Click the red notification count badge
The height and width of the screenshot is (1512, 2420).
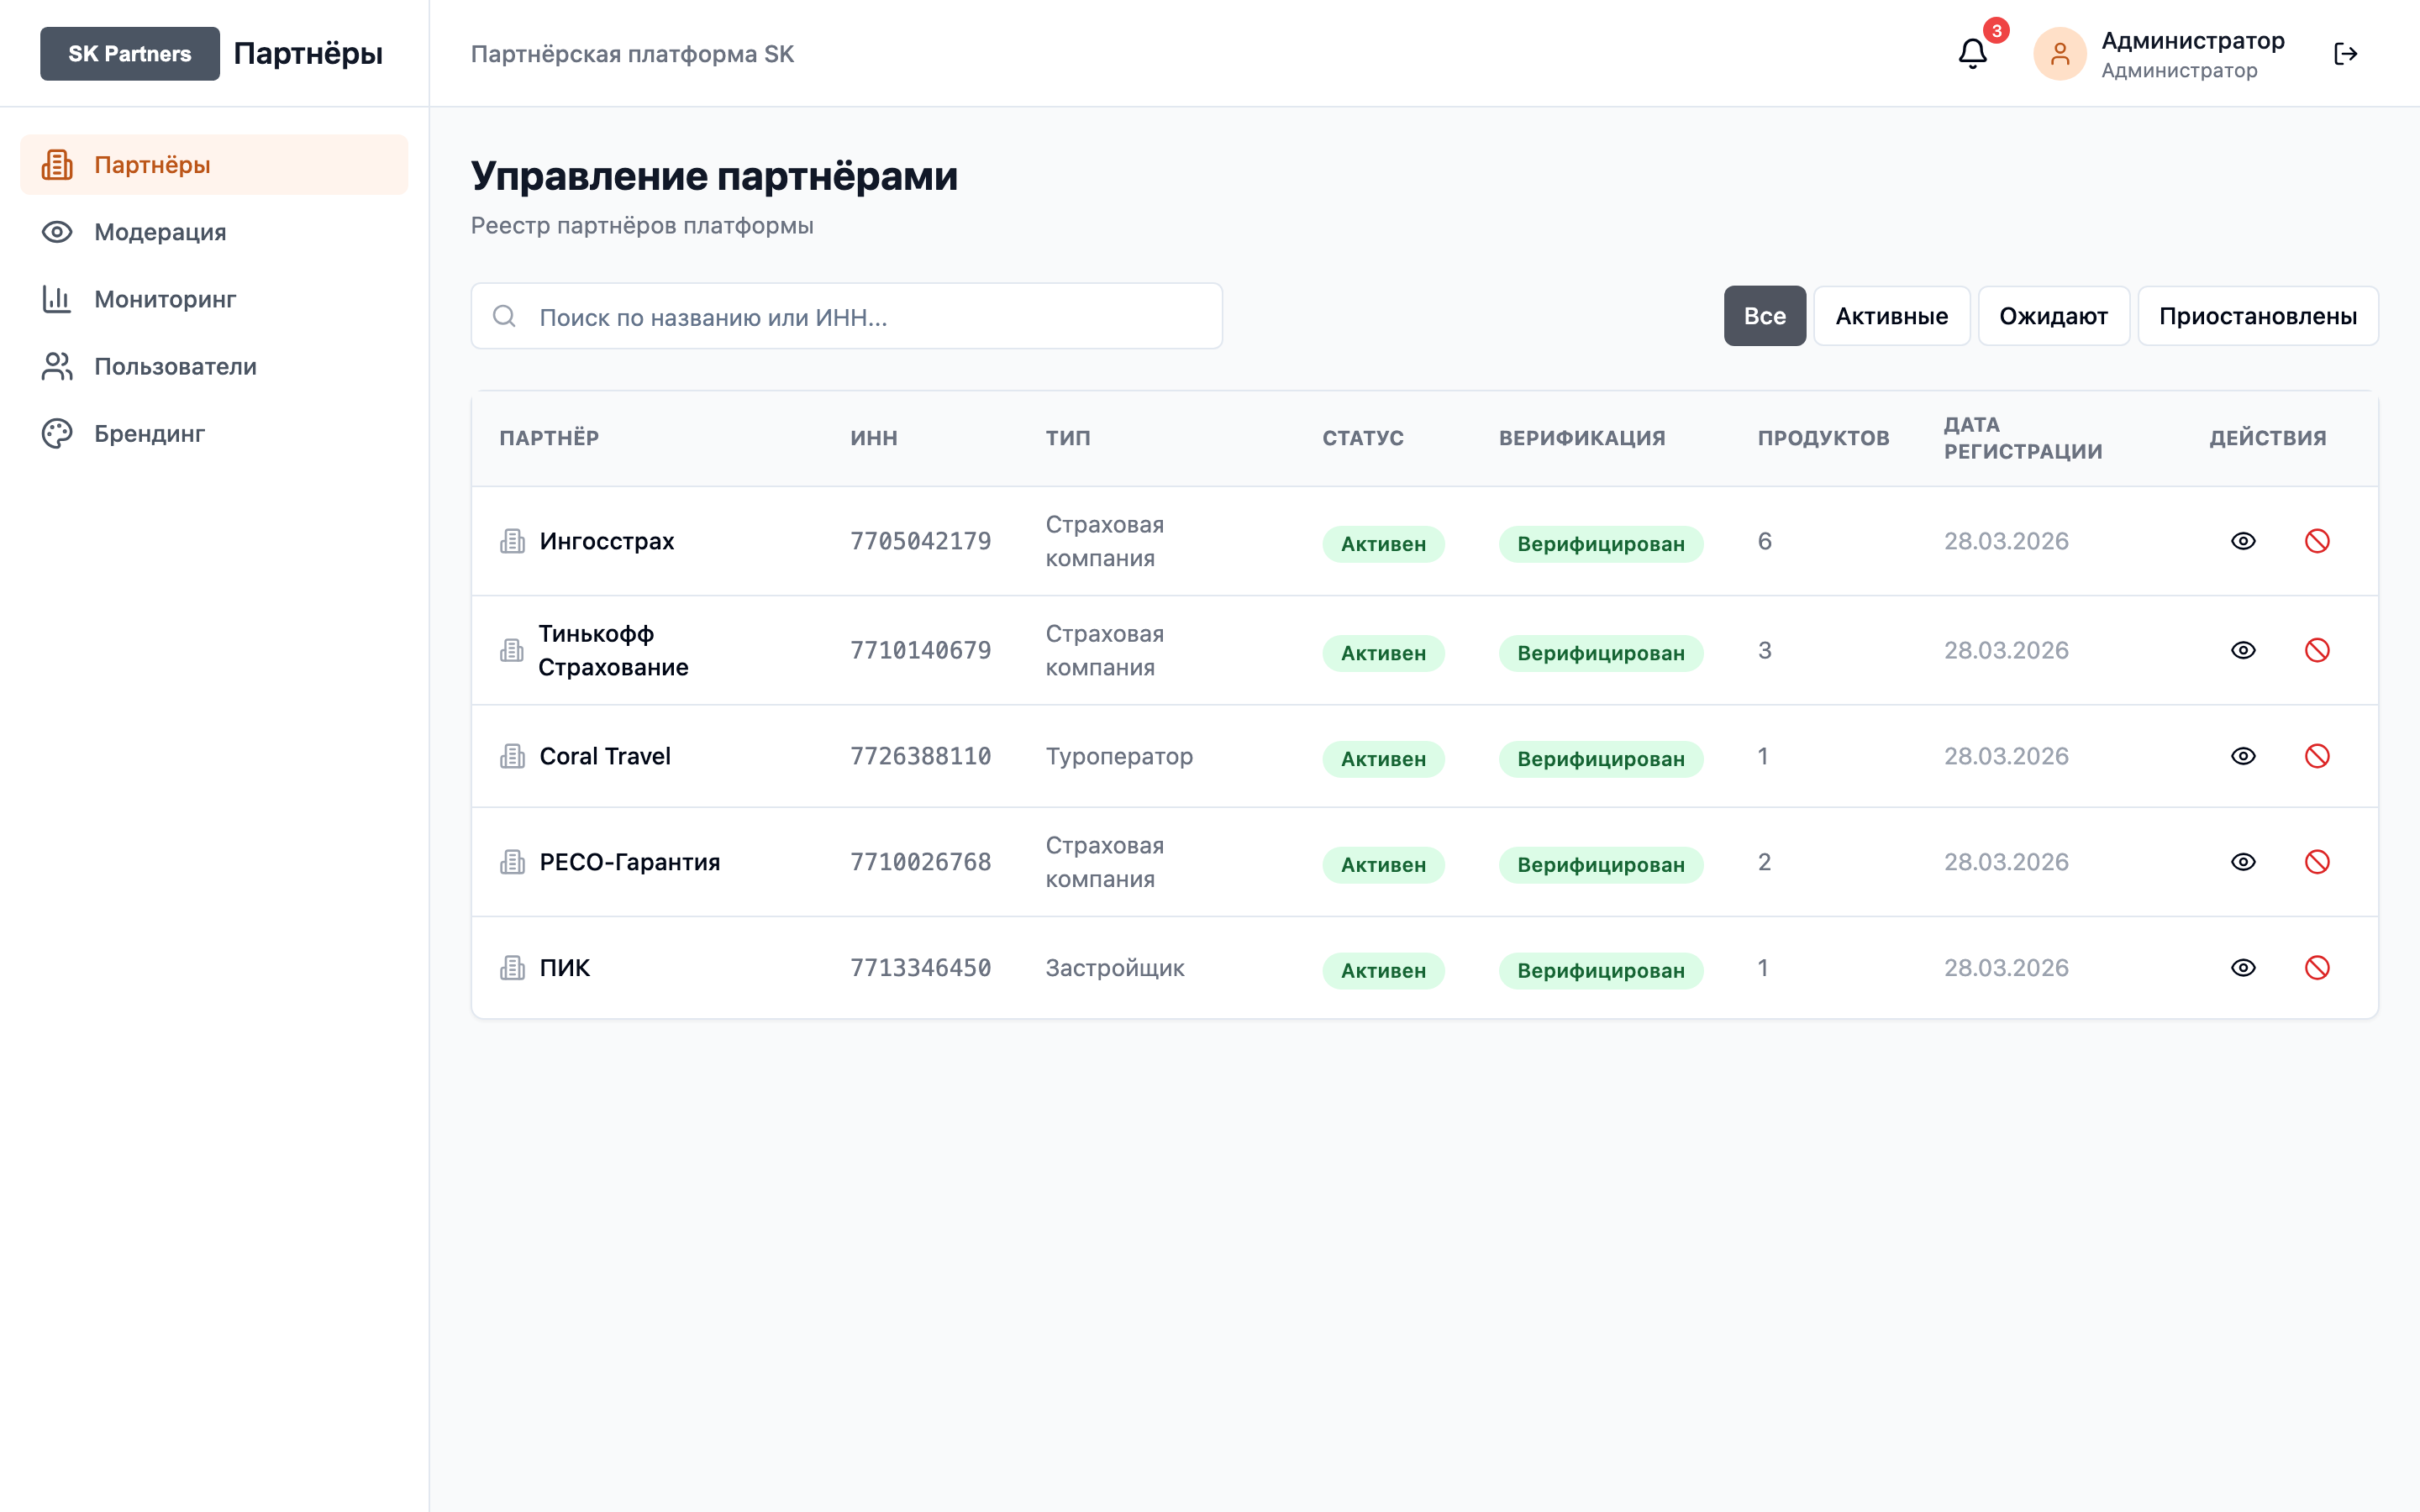pos(1996,30)
